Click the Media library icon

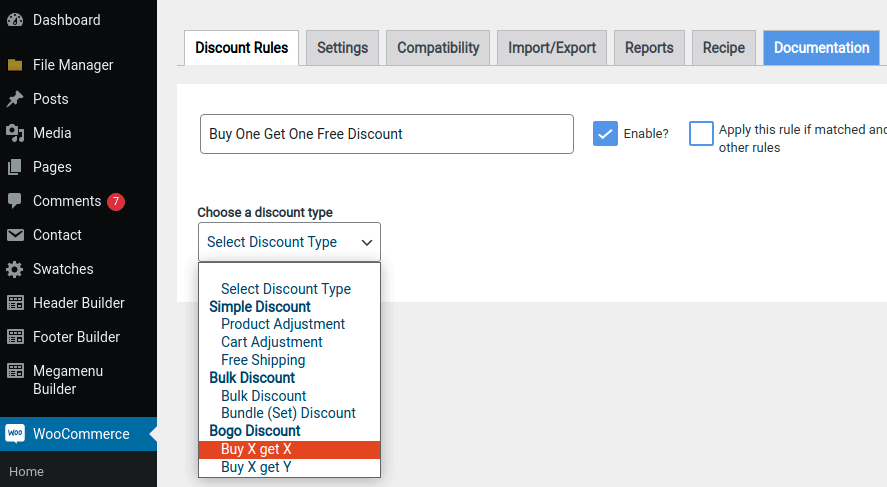pyautogui.click(x=15, y=133)
